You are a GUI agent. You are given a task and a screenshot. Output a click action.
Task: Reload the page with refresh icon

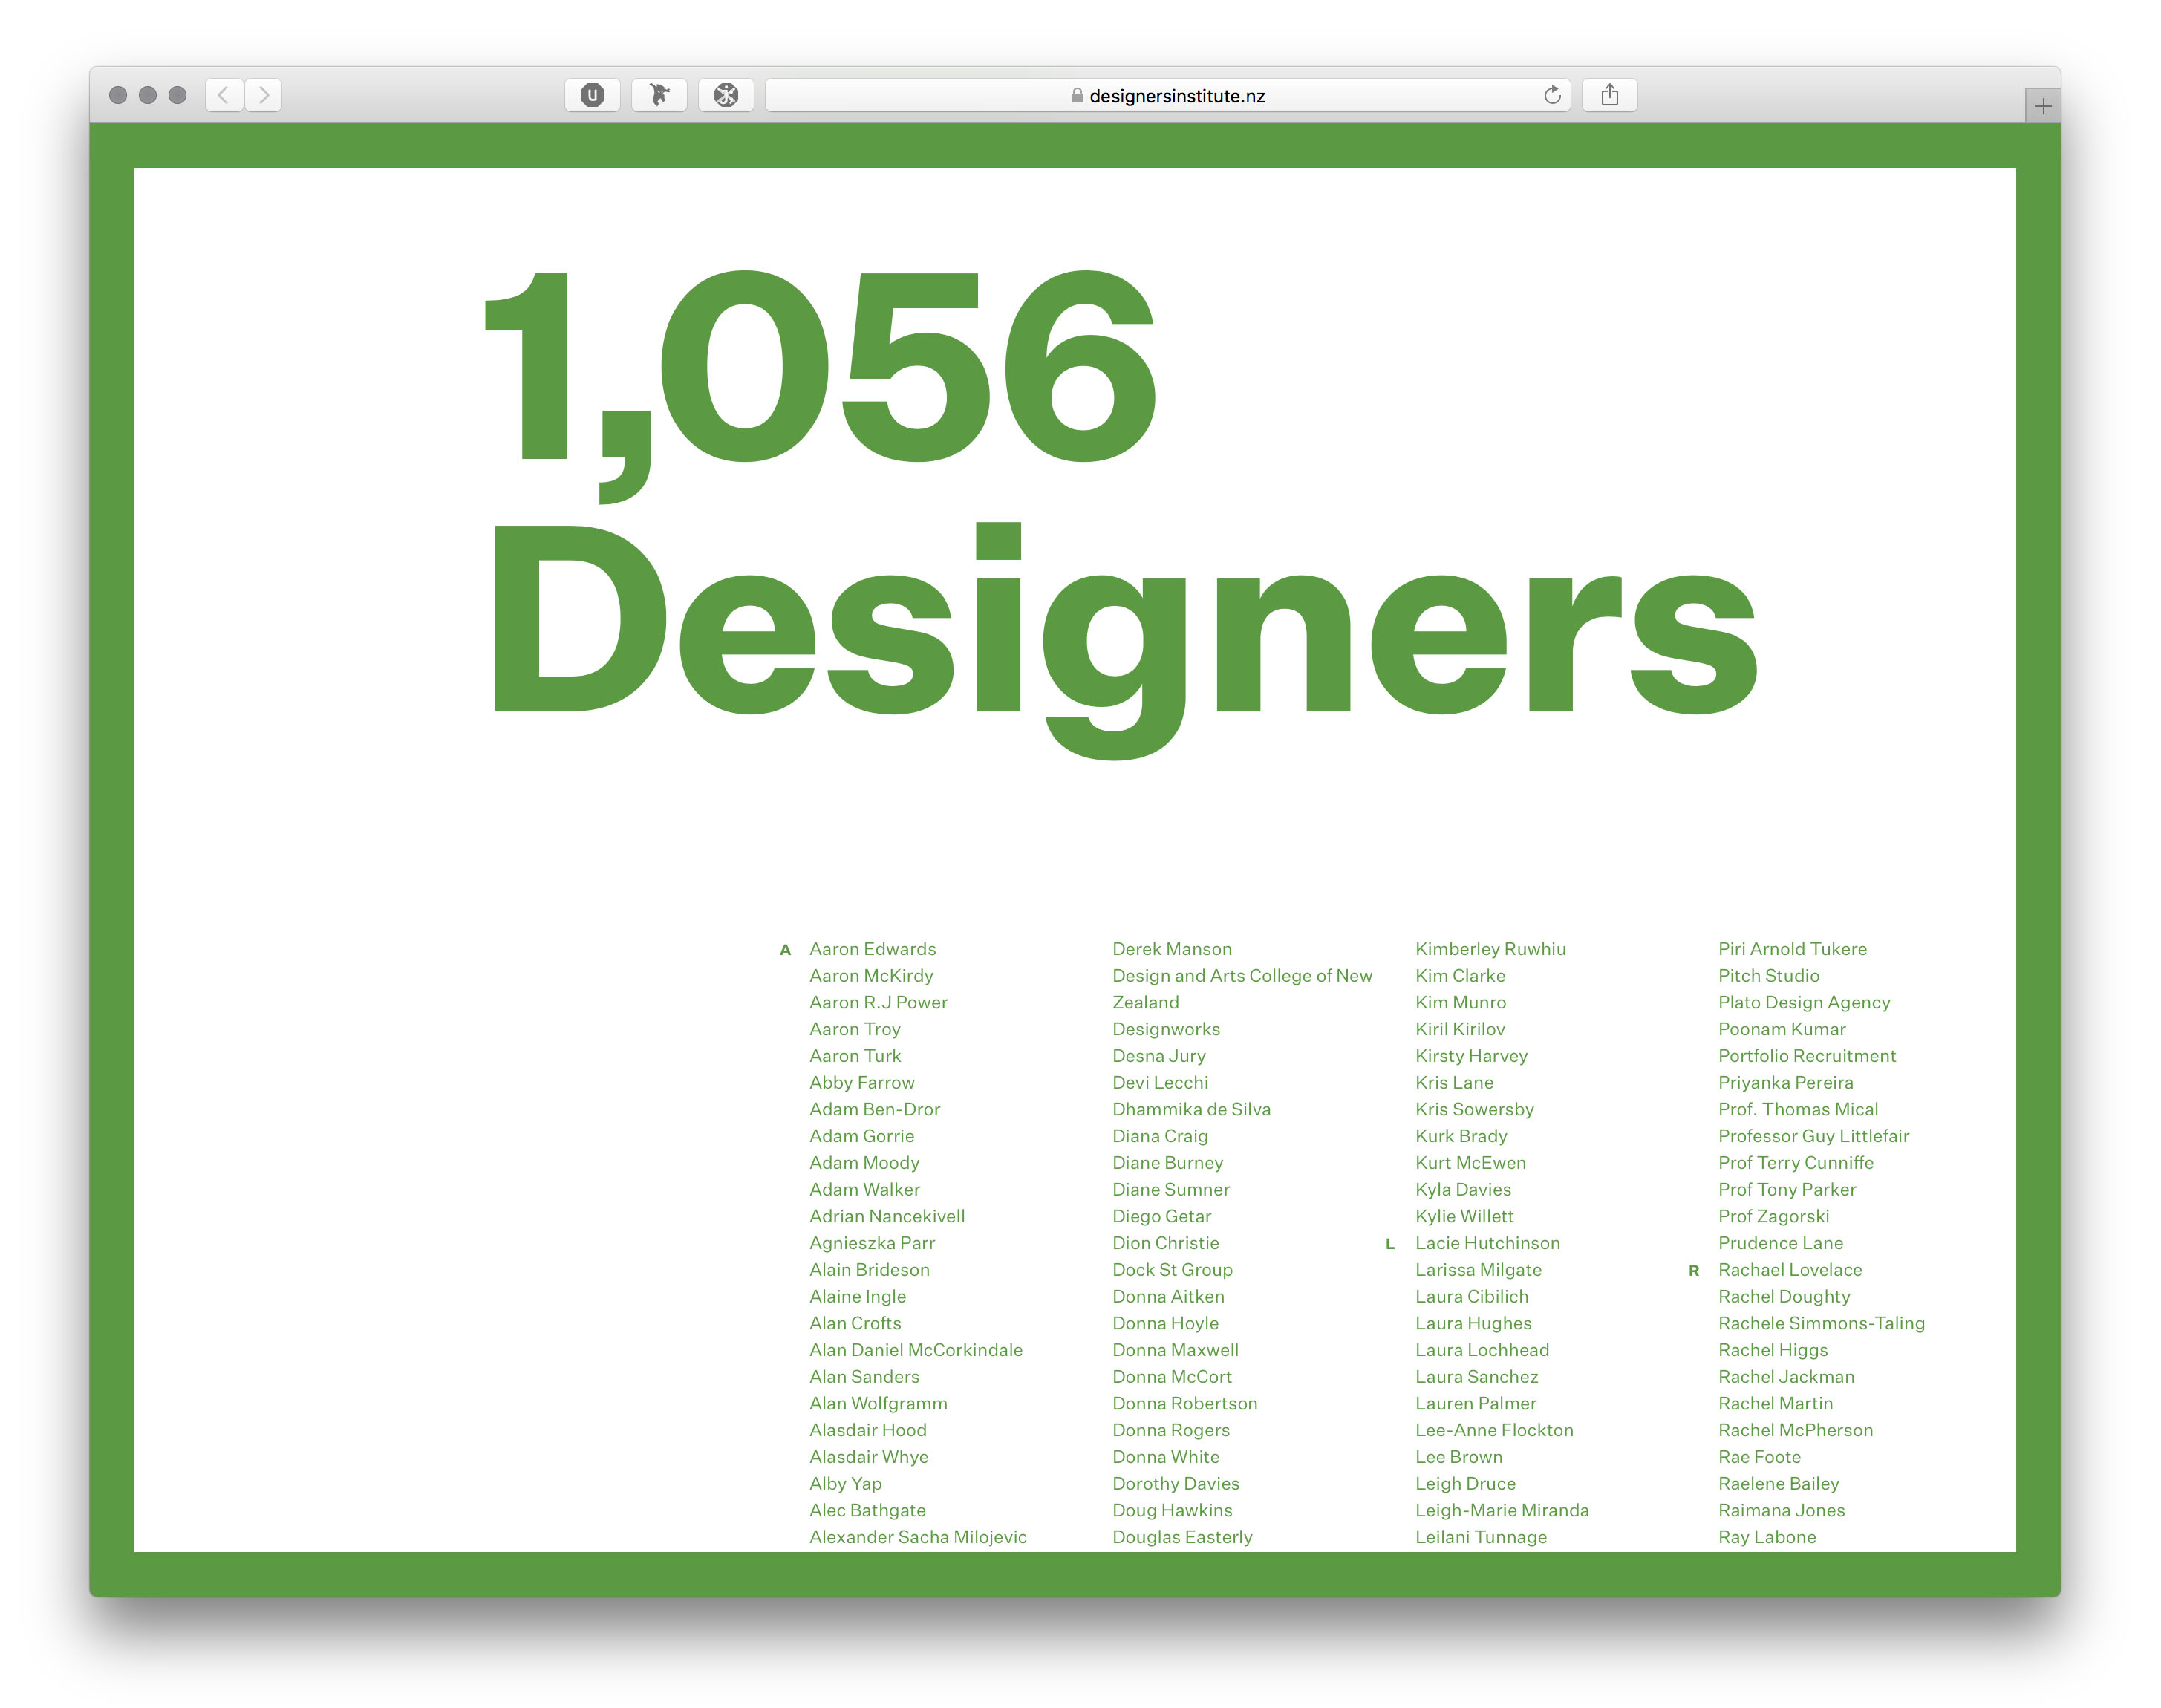point(1551,95)
